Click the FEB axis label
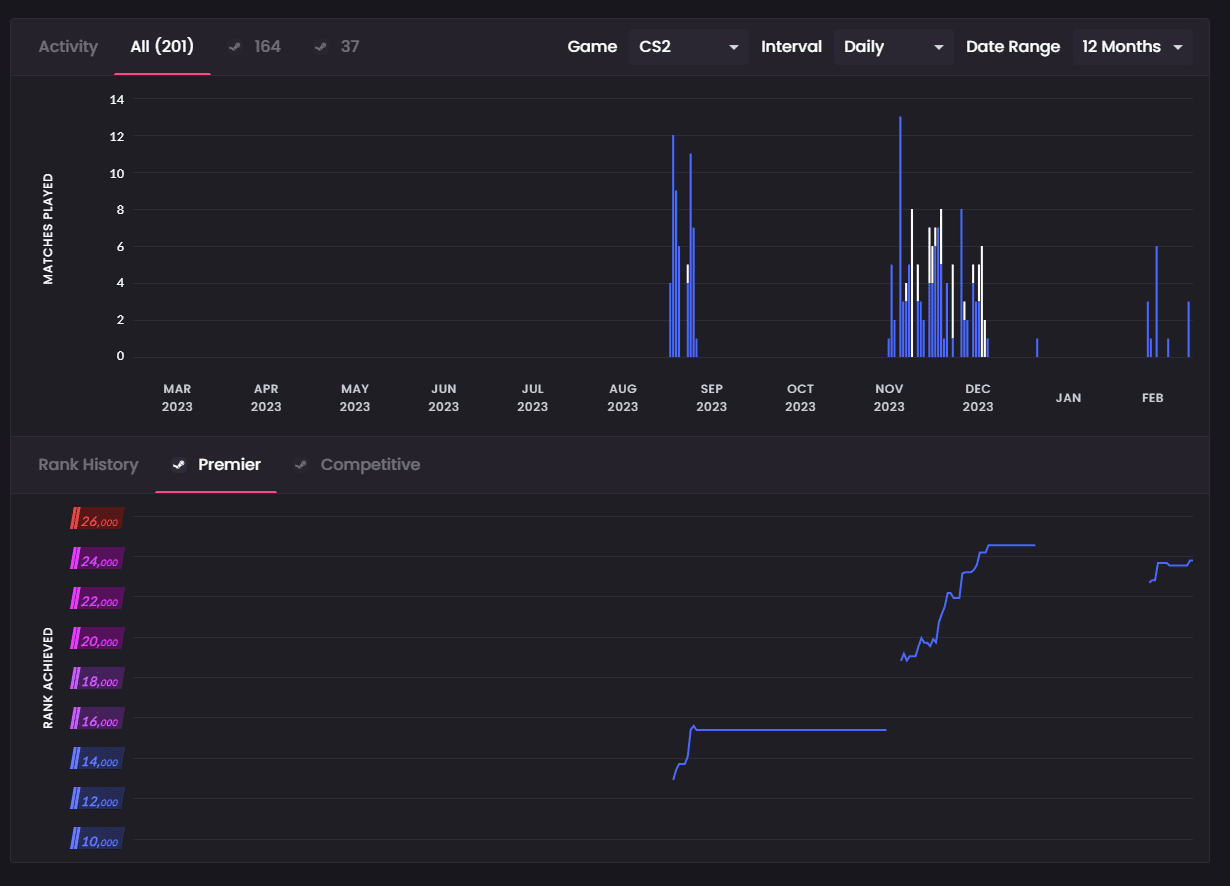Screen dimensions: 1230x886 tap(1153, 398)
